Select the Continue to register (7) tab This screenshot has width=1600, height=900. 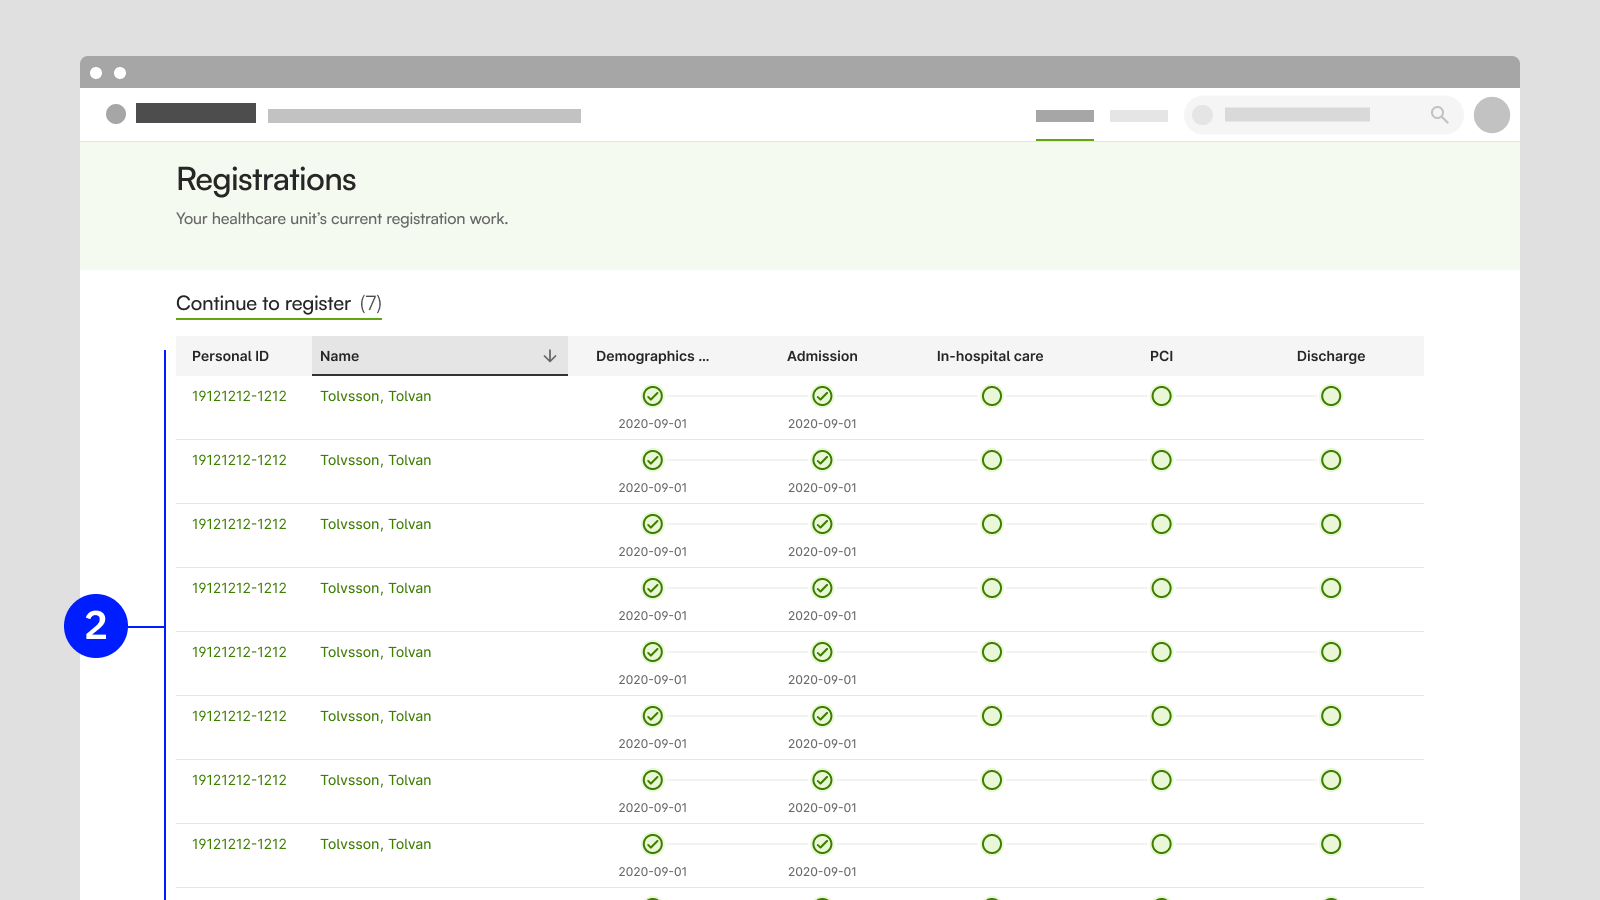coord(279,304)
